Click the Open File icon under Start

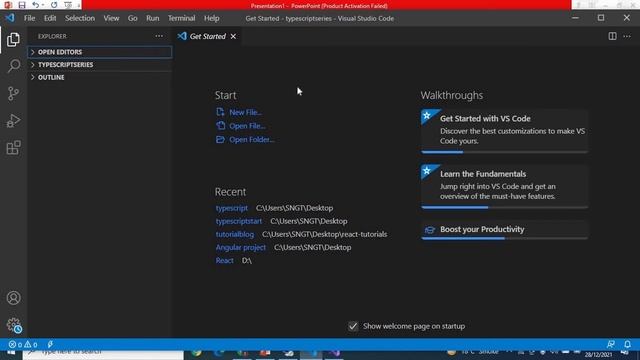(220, 126)
